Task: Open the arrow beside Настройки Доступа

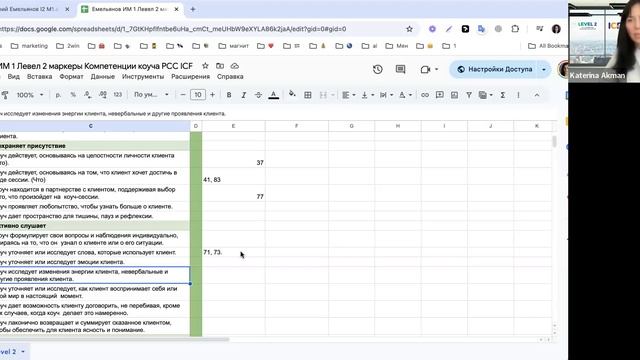Action: tap(544, 69)
